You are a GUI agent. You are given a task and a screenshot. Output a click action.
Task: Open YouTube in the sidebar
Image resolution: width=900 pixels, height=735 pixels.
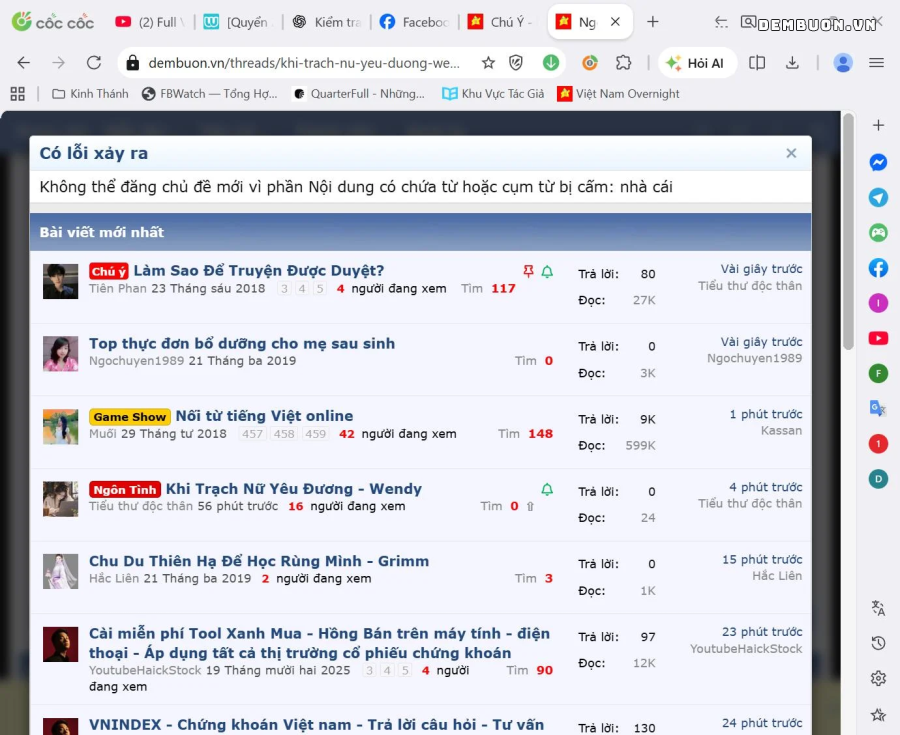(x=878, y=339)
